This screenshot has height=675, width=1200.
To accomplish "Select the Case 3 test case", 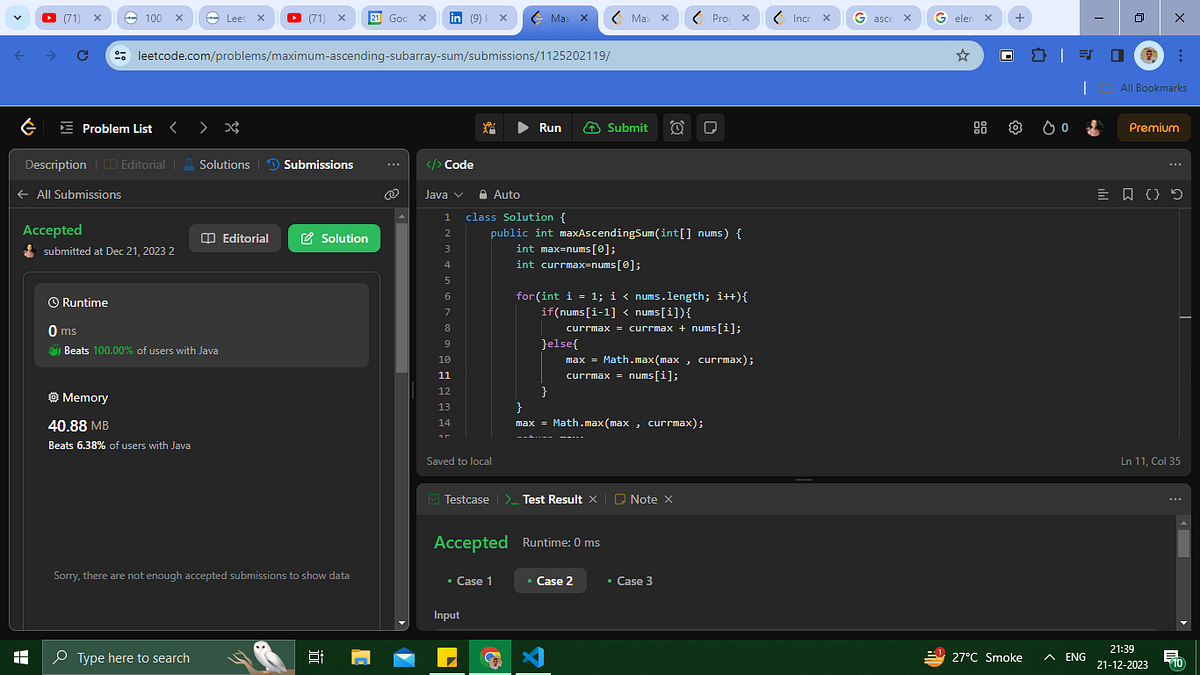I will [629, 581].
